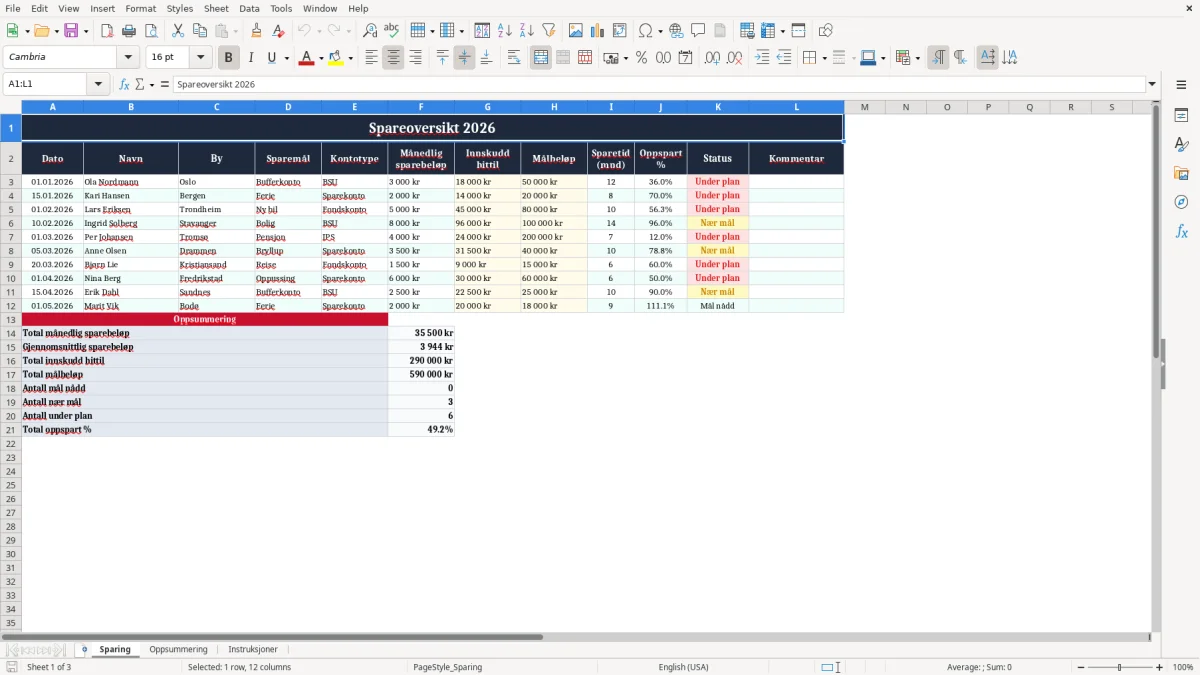
Task: Toggle Center Vertically alignment
Action: click(x=464, y=58)
